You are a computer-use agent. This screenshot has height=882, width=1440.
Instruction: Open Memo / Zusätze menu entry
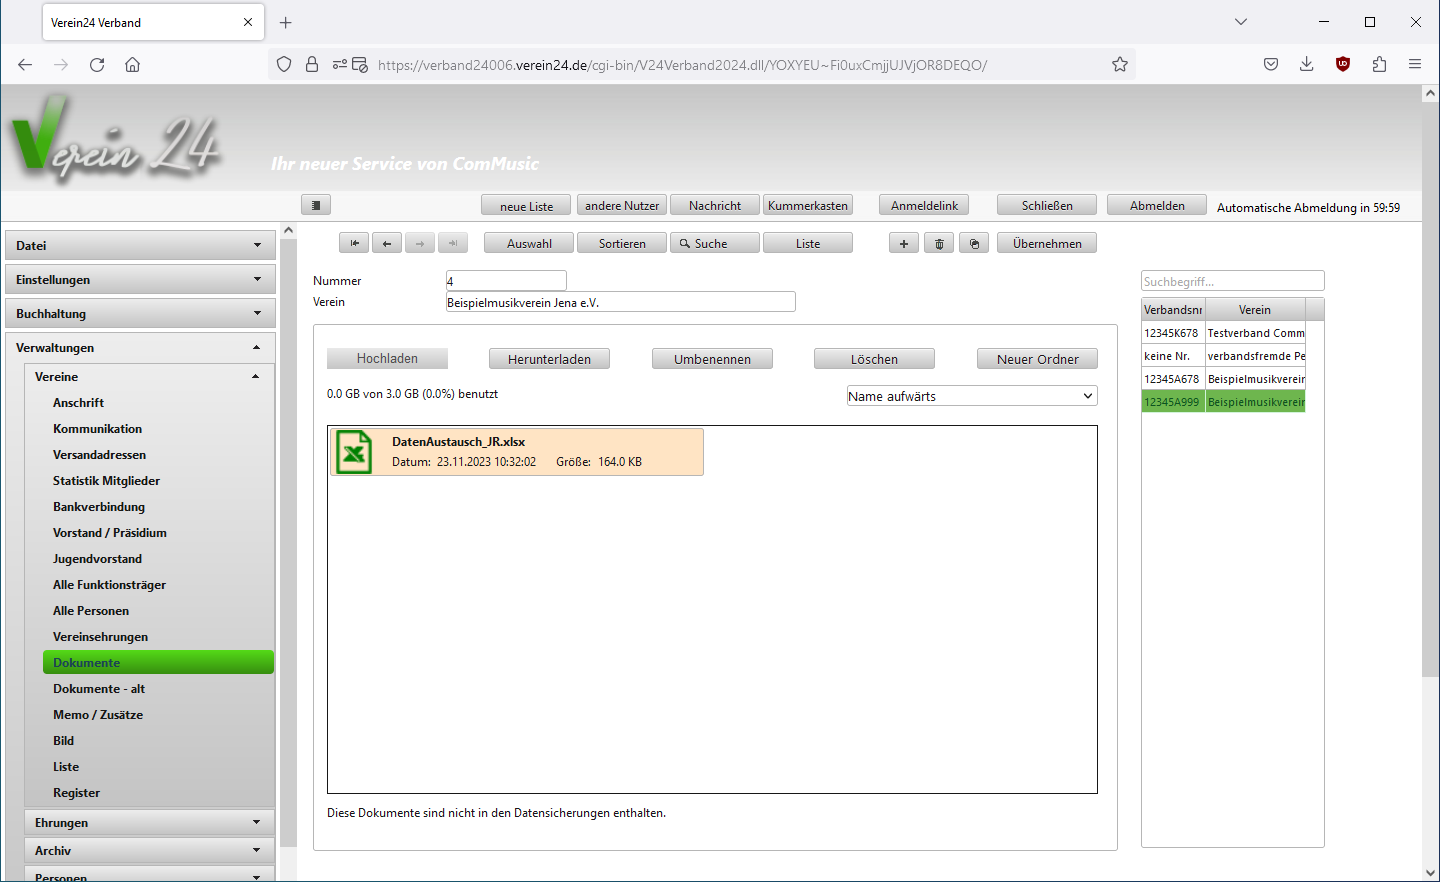pos(98,715)
